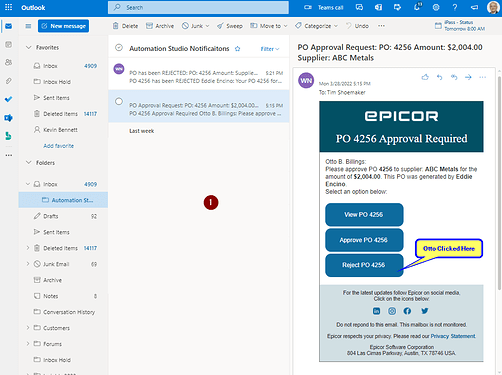Click the Archive toolbar item

(x=160, y=26)
